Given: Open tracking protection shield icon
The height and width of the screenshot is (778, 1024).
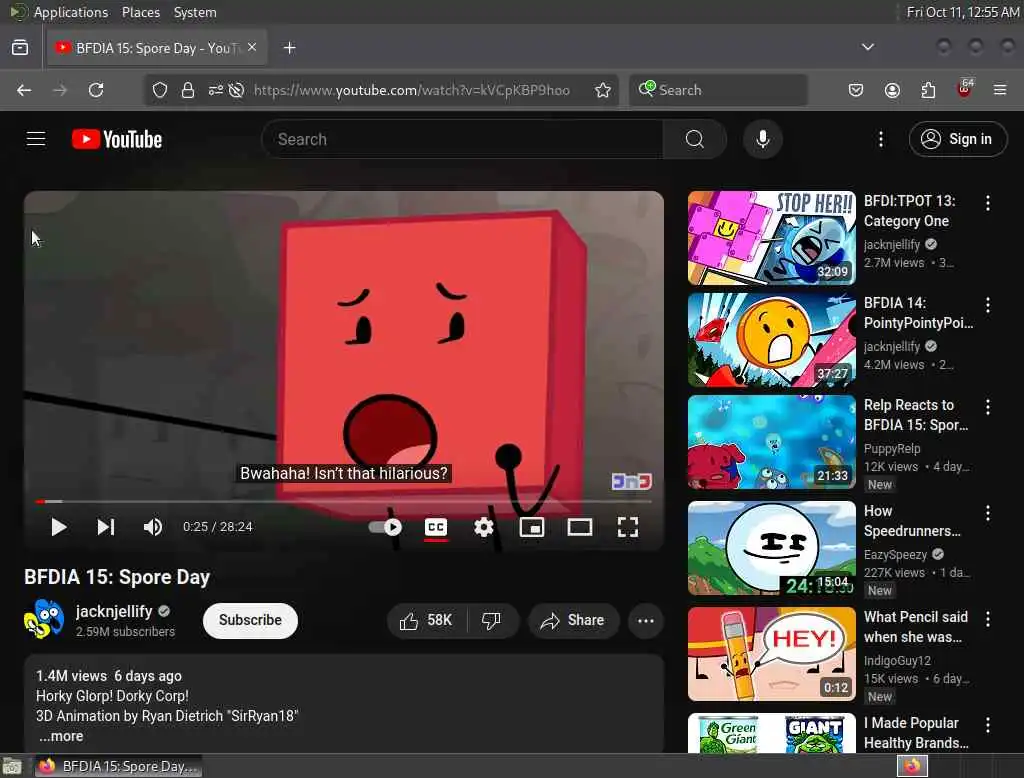Looking at the screenshot, I should coord(160,90).
